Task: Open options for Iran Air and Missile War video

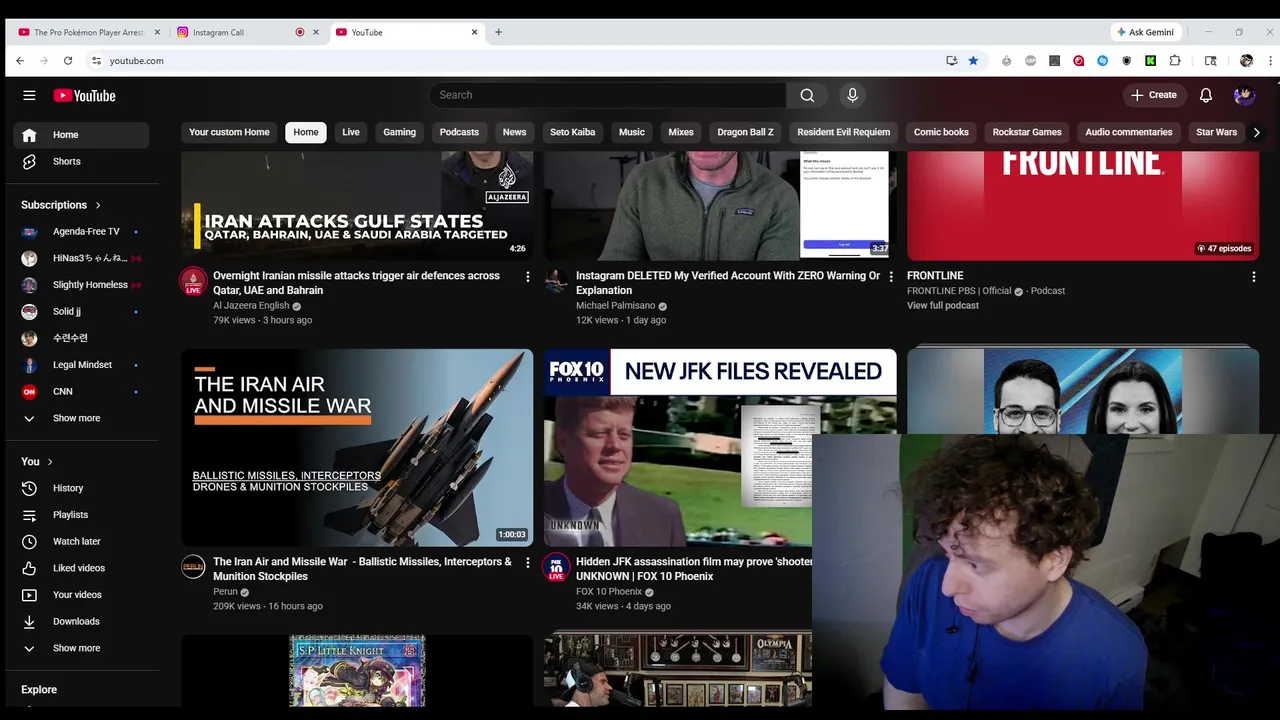Action: (x=528, y=563)
